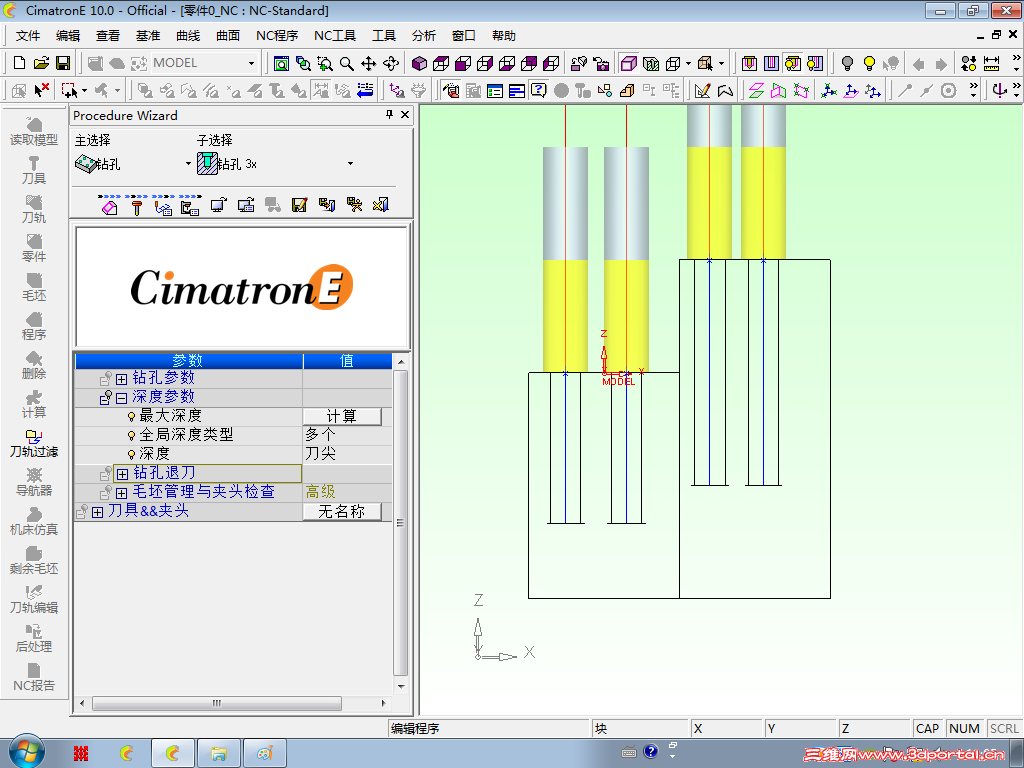The width and height of the screenshot is (1024, 768).
Task: Click the lock icon beside 毛坯管理与夹头检查
Action: click(x=106, y=492)
